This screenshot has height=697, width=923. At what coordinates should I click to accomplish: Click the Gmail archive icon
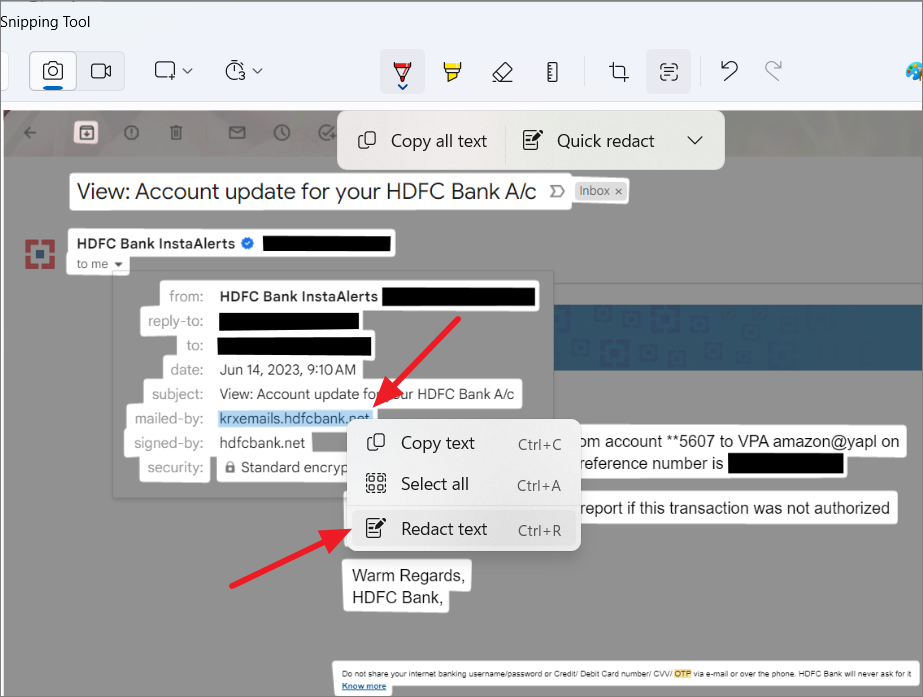click(86, 133)
